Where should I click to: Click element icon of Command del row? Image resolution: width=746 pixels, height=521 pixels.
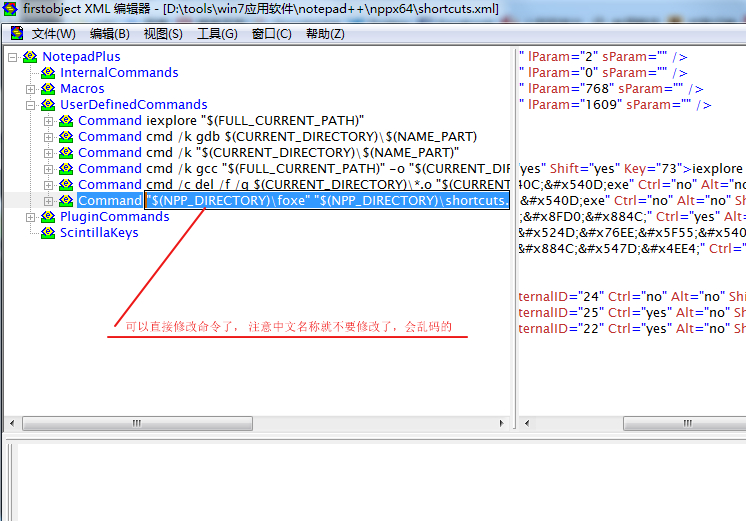[66, 185]
